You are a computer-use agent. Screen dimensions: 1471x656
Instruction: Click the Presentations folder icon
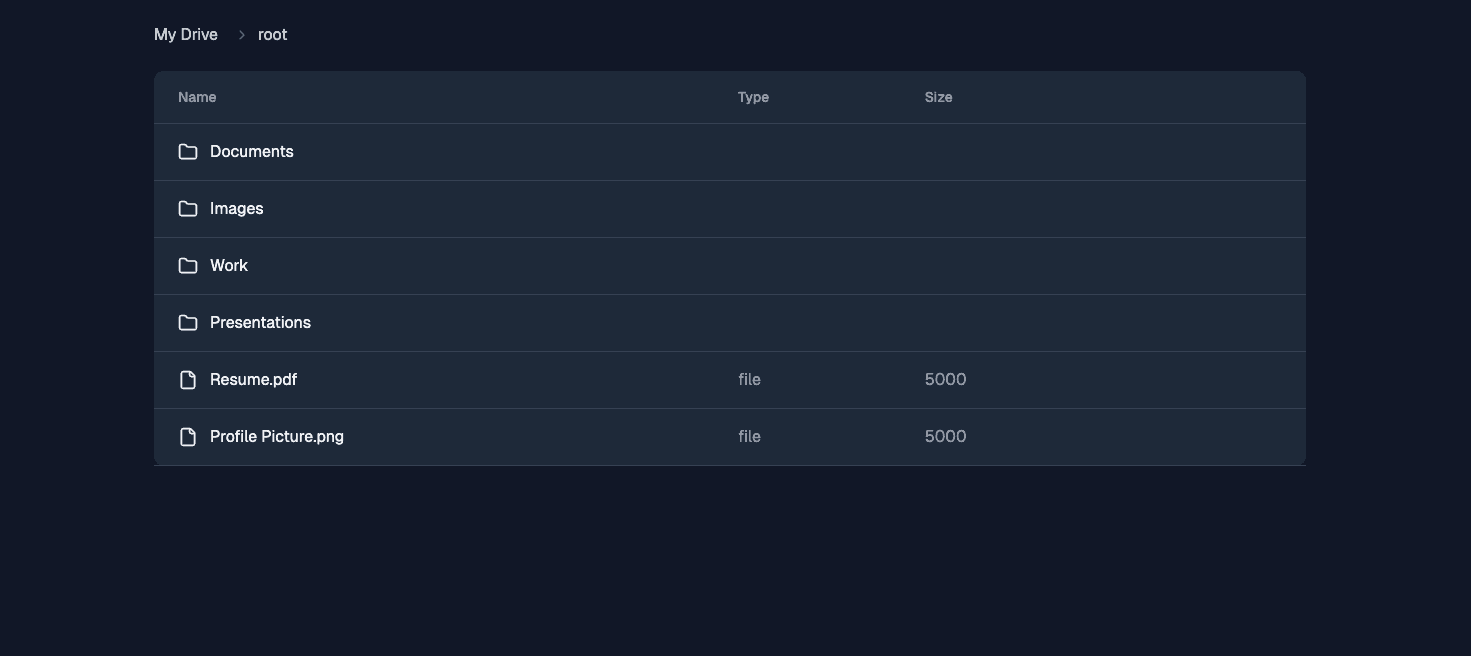point(188,323)
